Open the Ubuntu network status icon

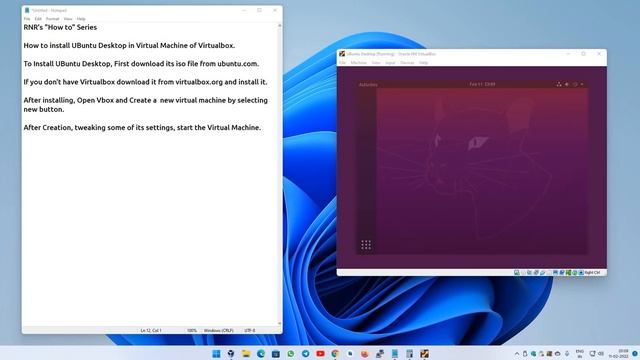(x=559, y=84)
